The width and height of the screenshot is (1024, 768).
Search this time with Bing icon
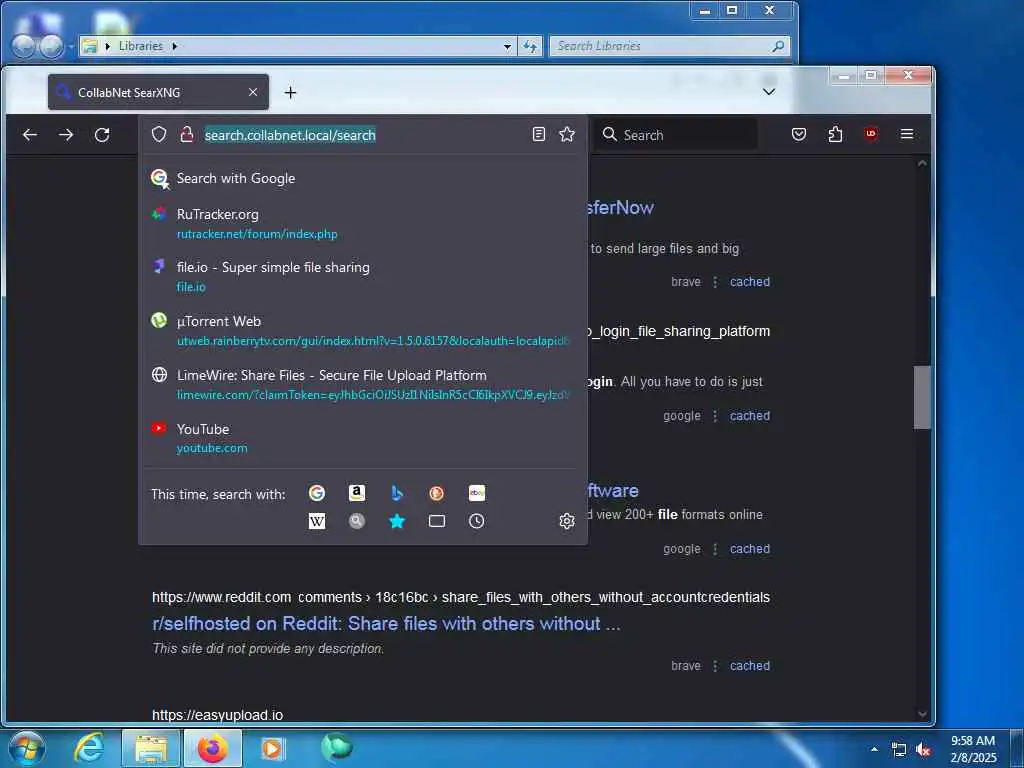click(396, 493)
